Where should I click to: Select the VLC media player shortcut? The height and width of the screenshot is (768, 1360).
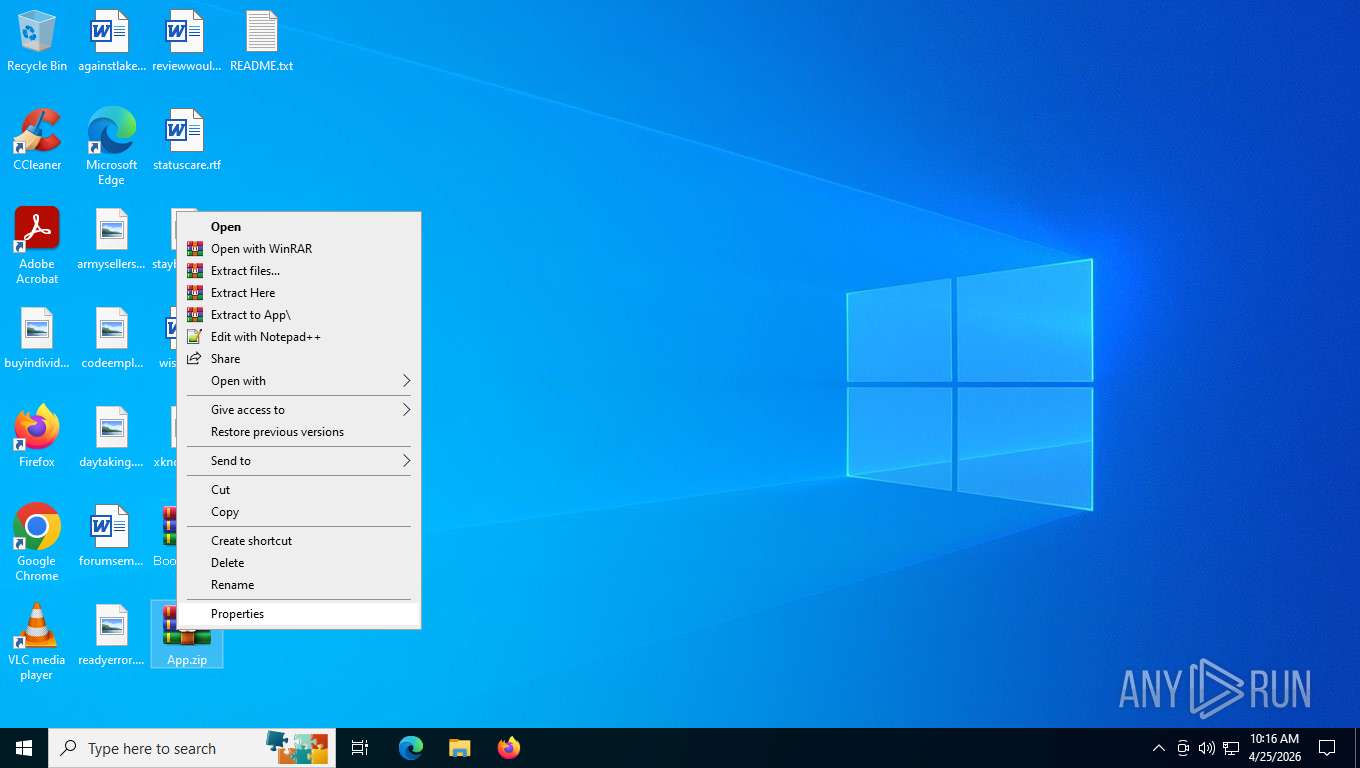tap(37, 642)
